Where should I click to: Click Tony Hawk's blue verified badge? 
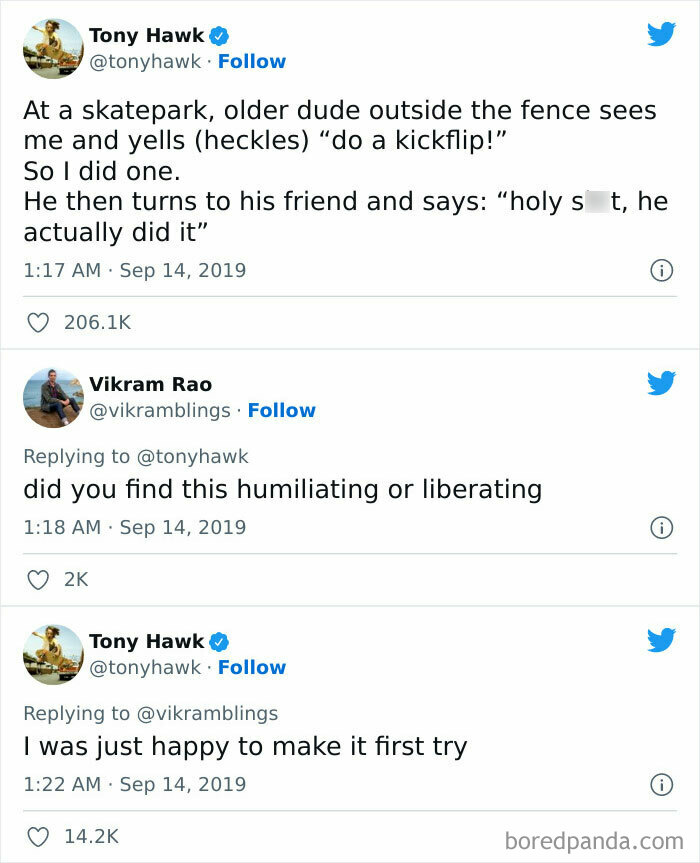pos(219,35)
